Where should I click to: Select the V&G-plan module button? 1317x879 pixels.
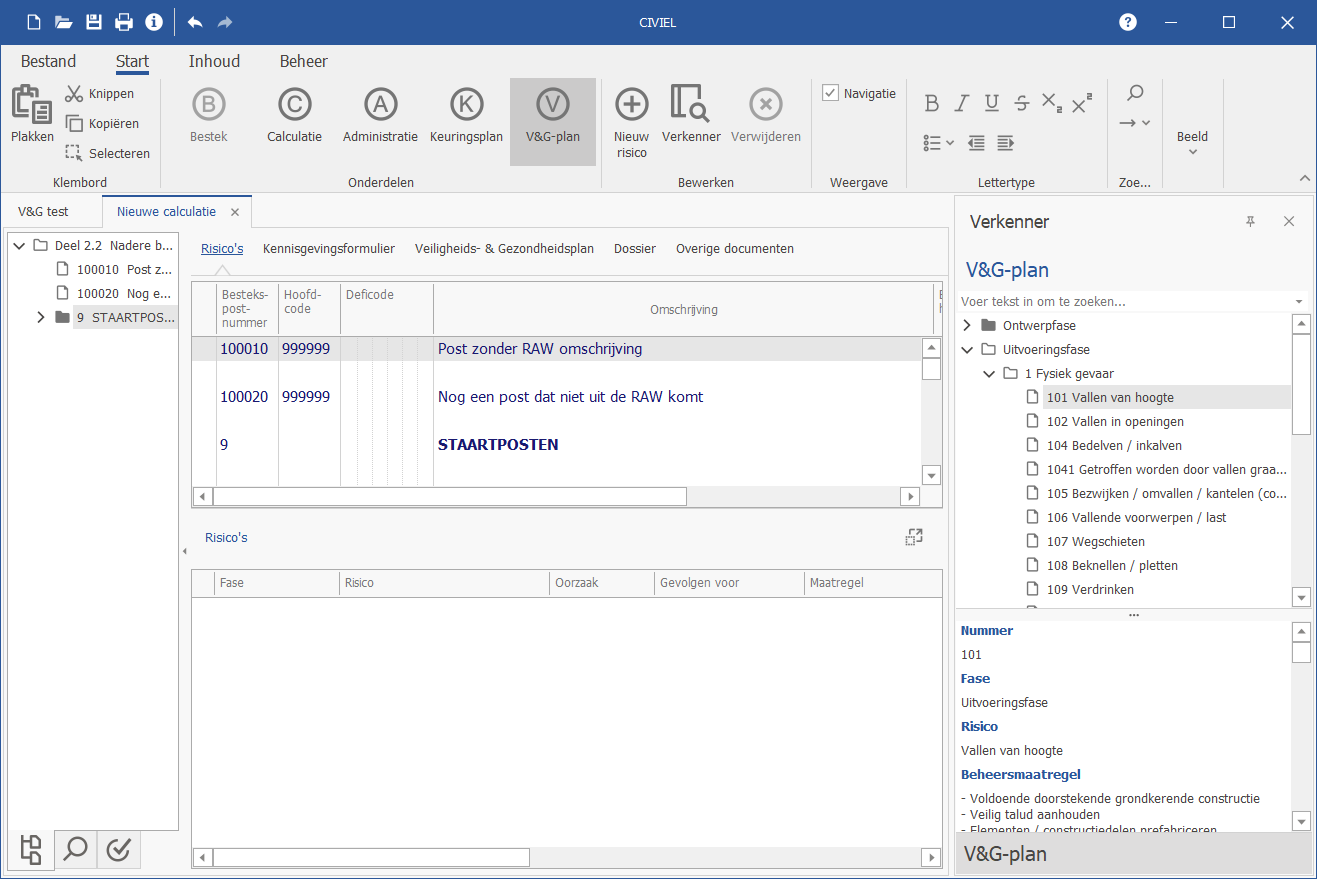click(553, 121)
